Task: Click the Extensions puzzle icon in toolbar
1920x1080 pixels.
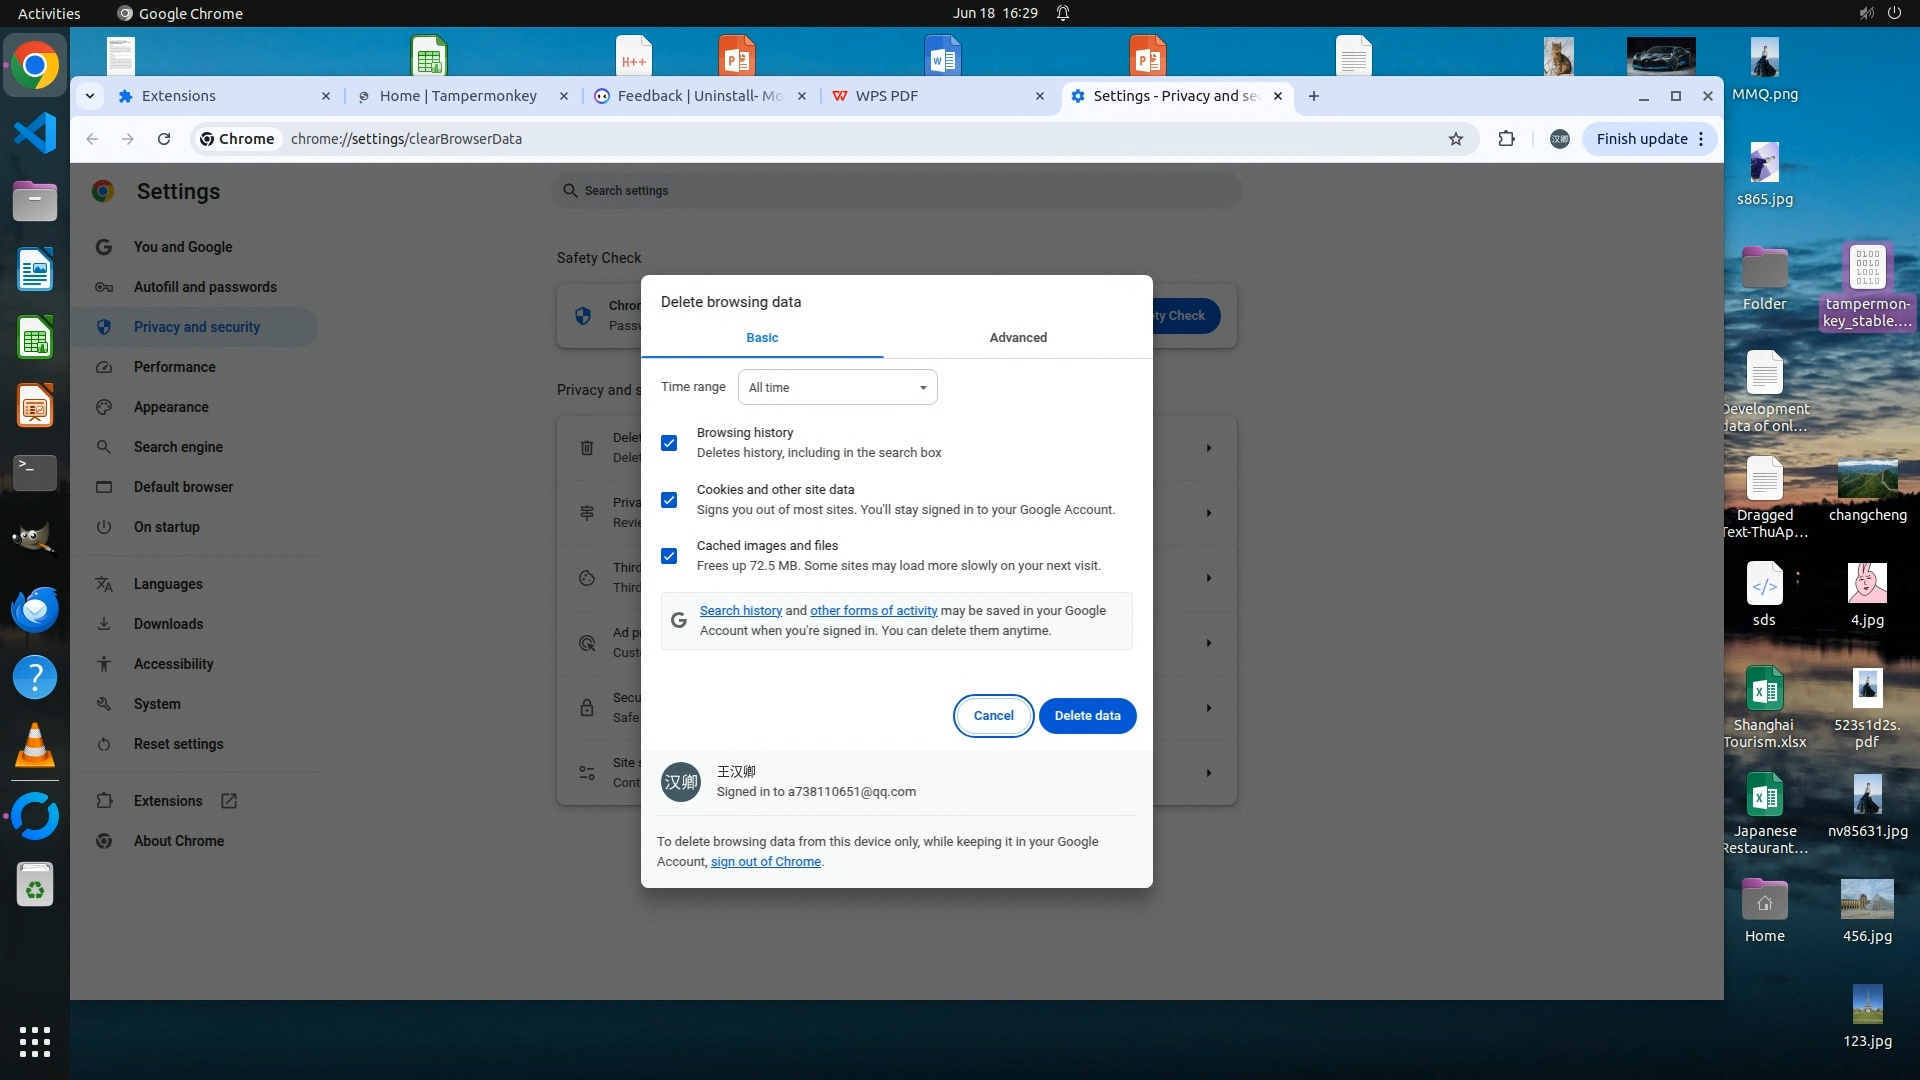Action: 1506,139
